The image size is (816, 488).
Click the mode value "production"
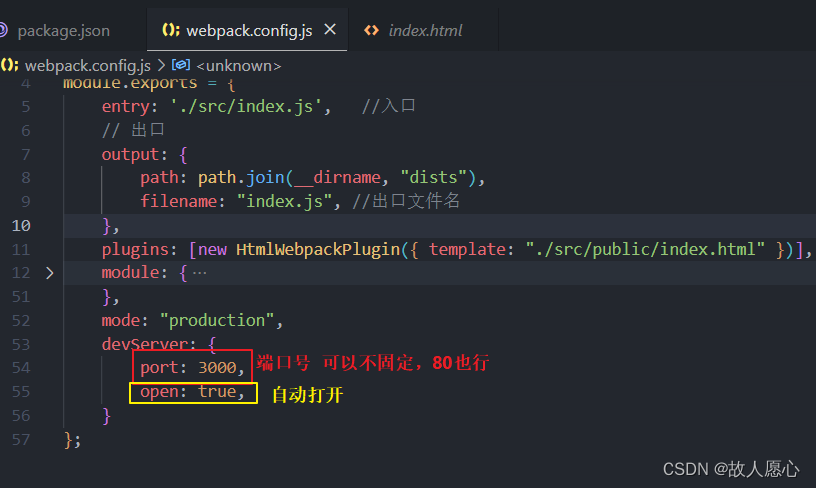pyautogui.click(x=217, y=320)
